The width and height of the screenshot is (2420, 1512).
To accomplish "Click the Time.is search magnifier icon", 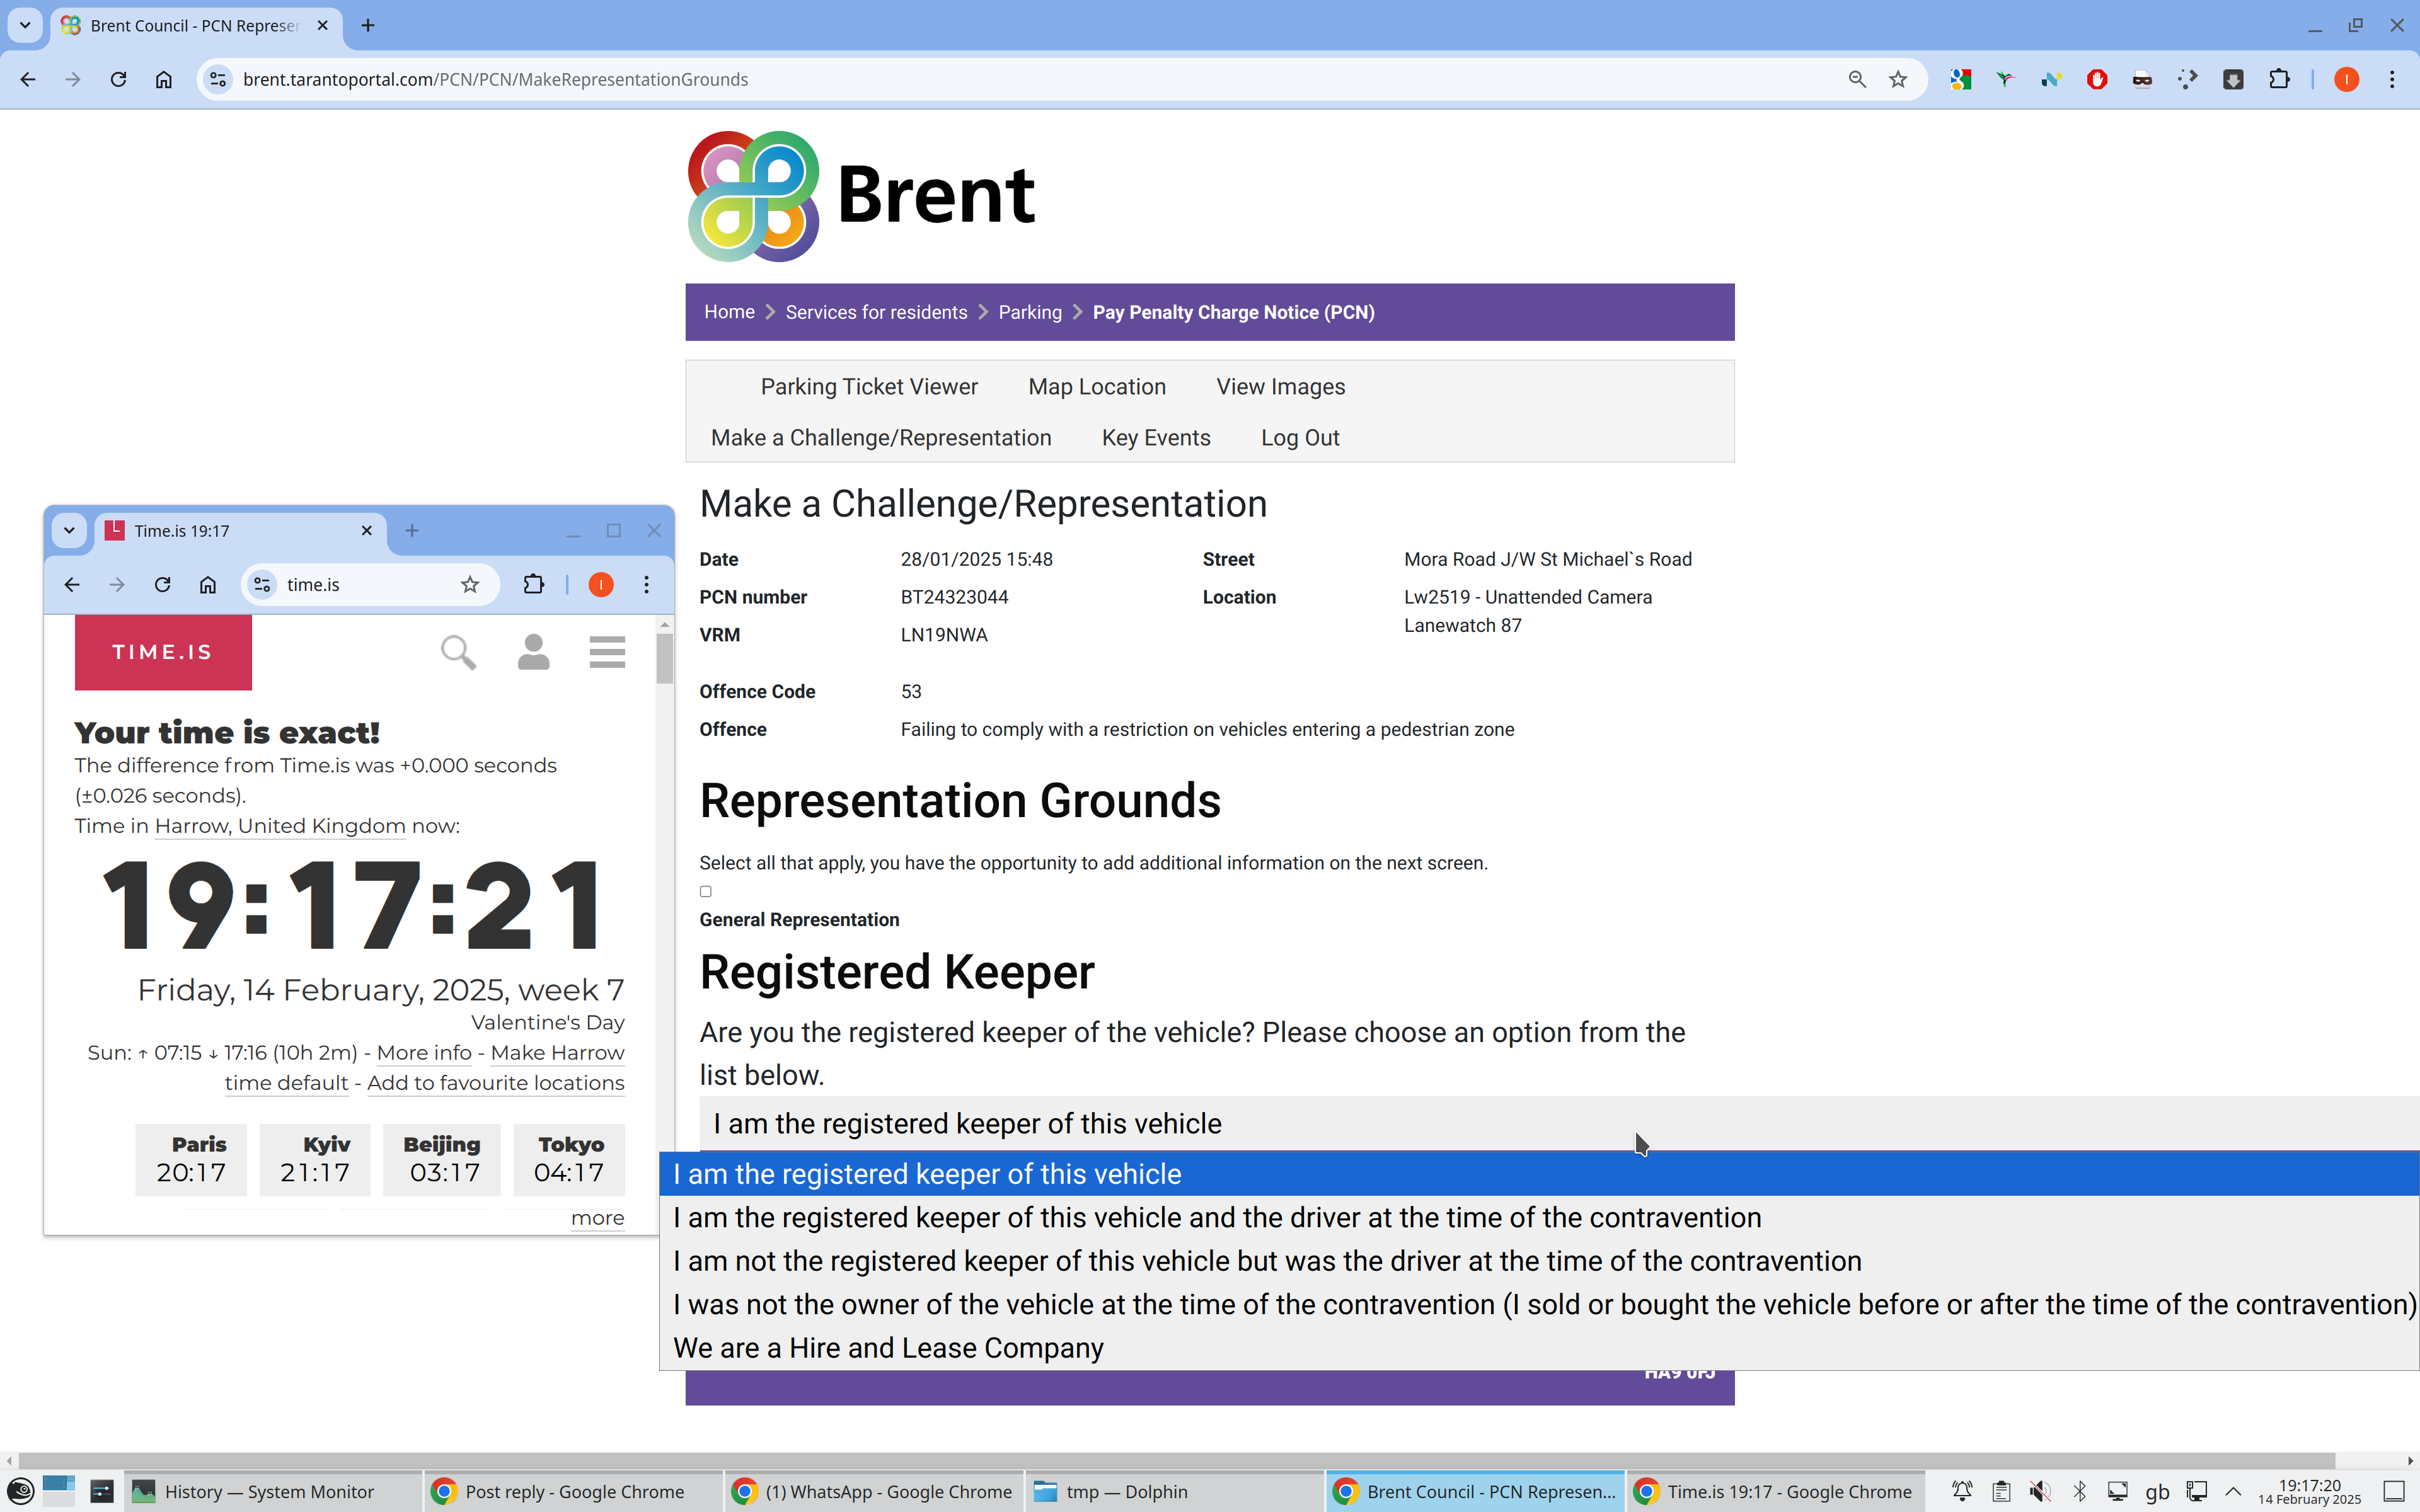I will click(458, 652).
